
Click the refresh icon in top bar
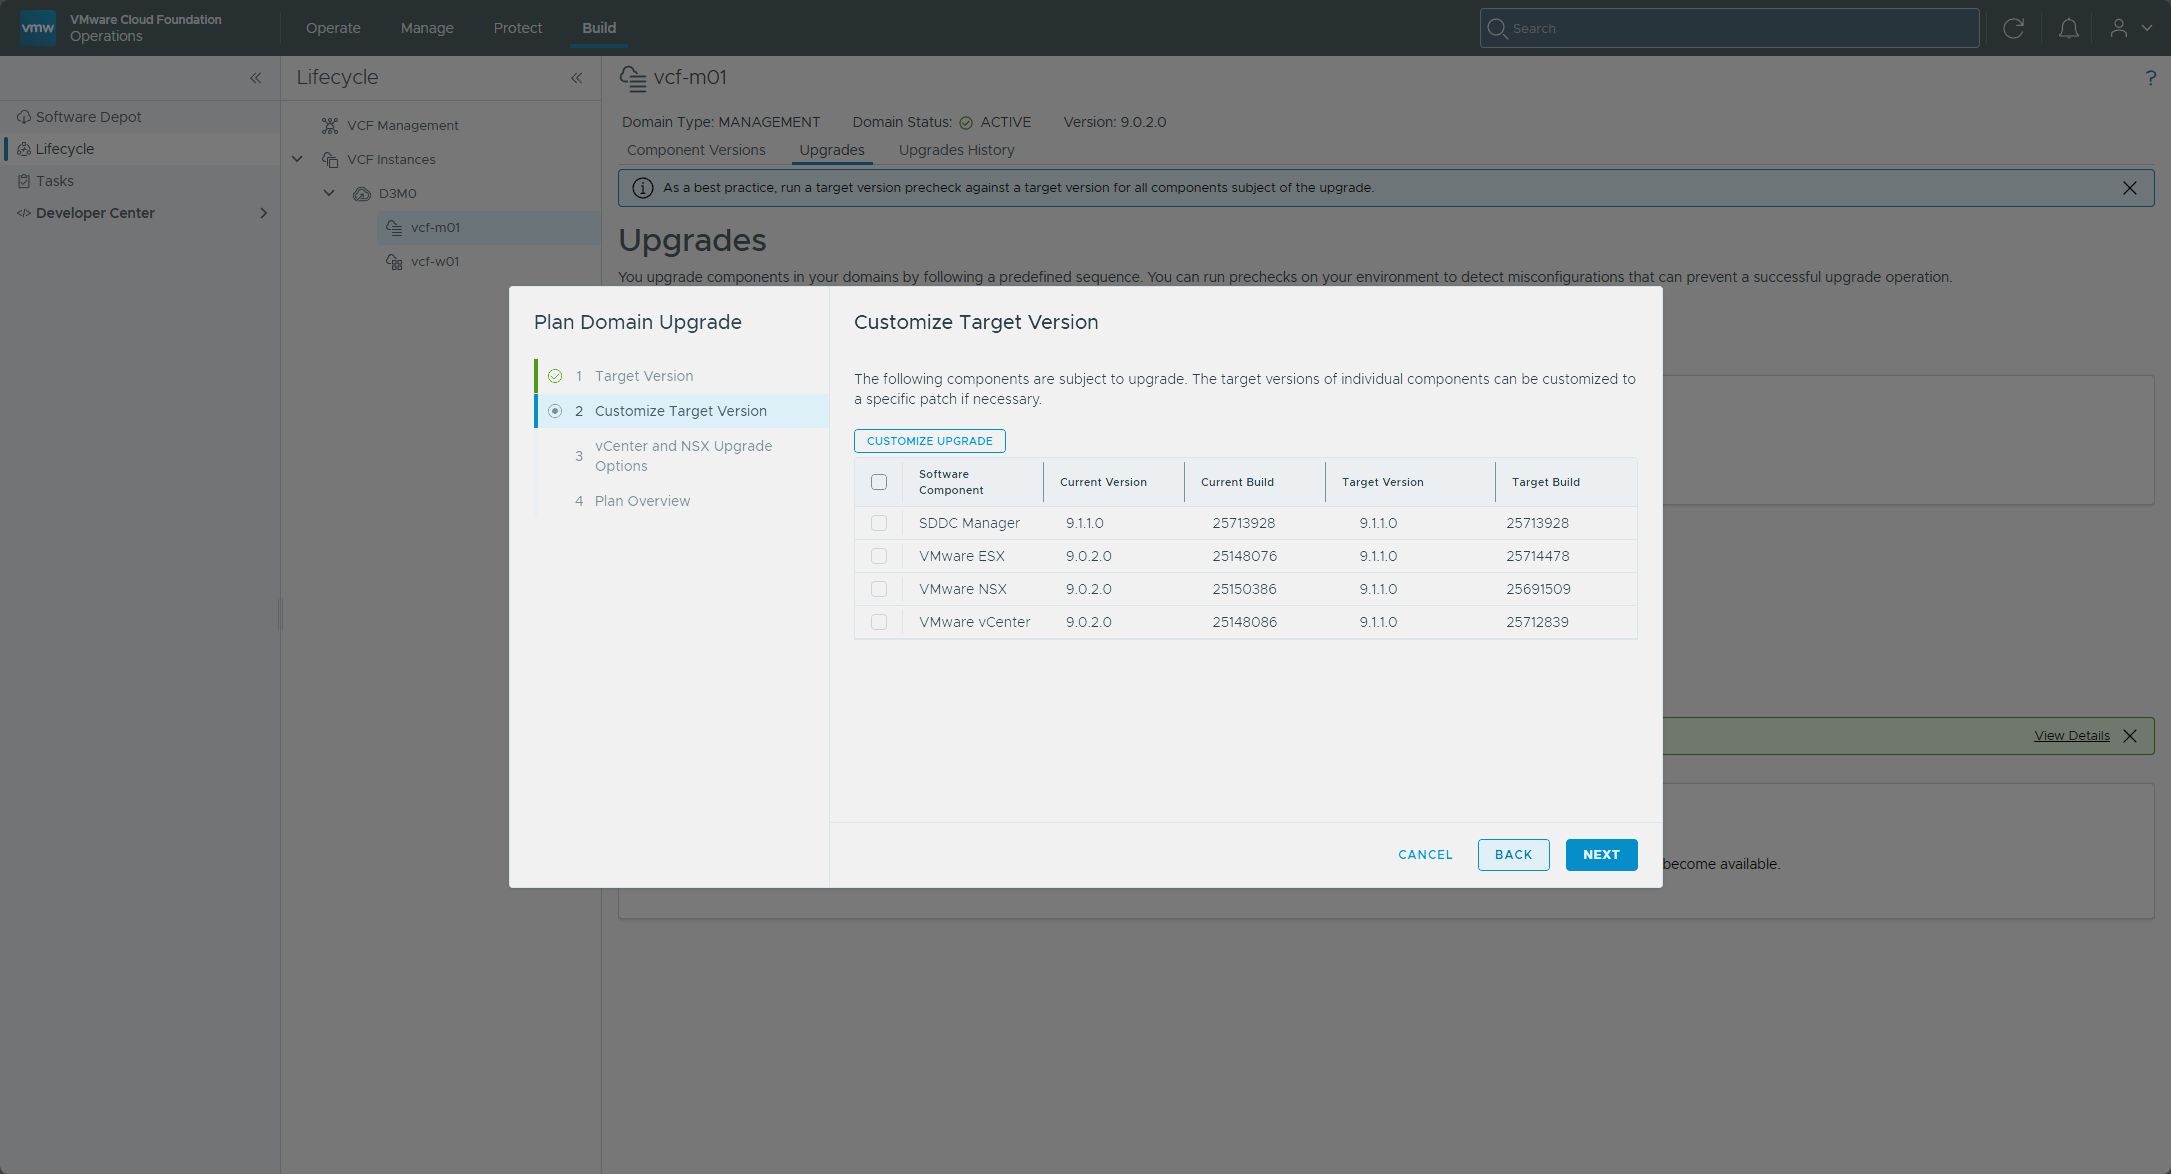2014,28
